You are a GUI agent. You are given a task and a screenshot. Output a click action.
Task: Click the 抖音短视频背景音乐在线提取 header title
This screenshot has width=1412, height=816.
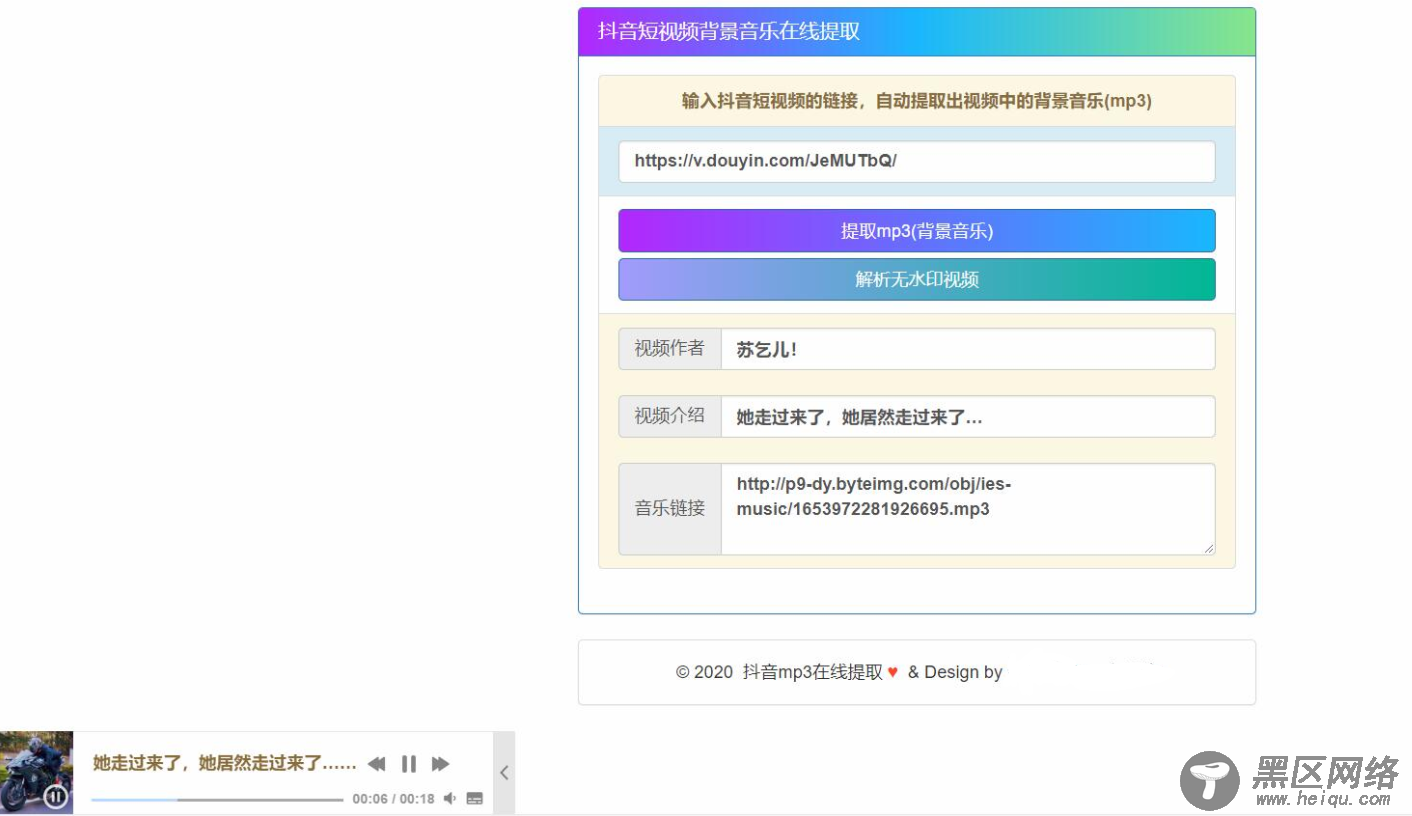(x=729, y=31)
